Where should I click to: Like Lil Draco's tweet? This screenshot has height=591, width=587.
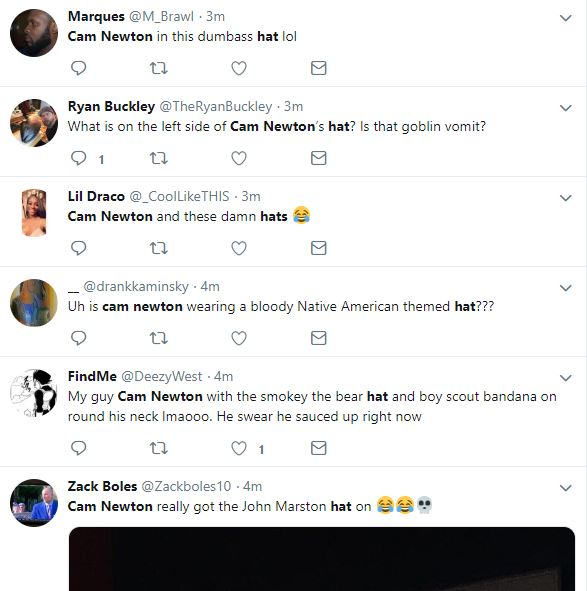(239, 248)
